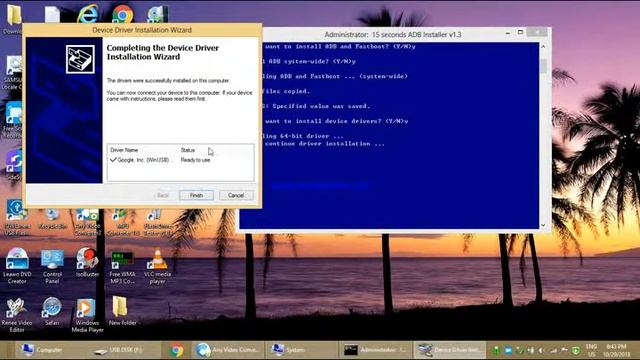This screenshot has width=640, height=360.
Task: Open Chrome from the taskbar
Action: tap(177, 350)
